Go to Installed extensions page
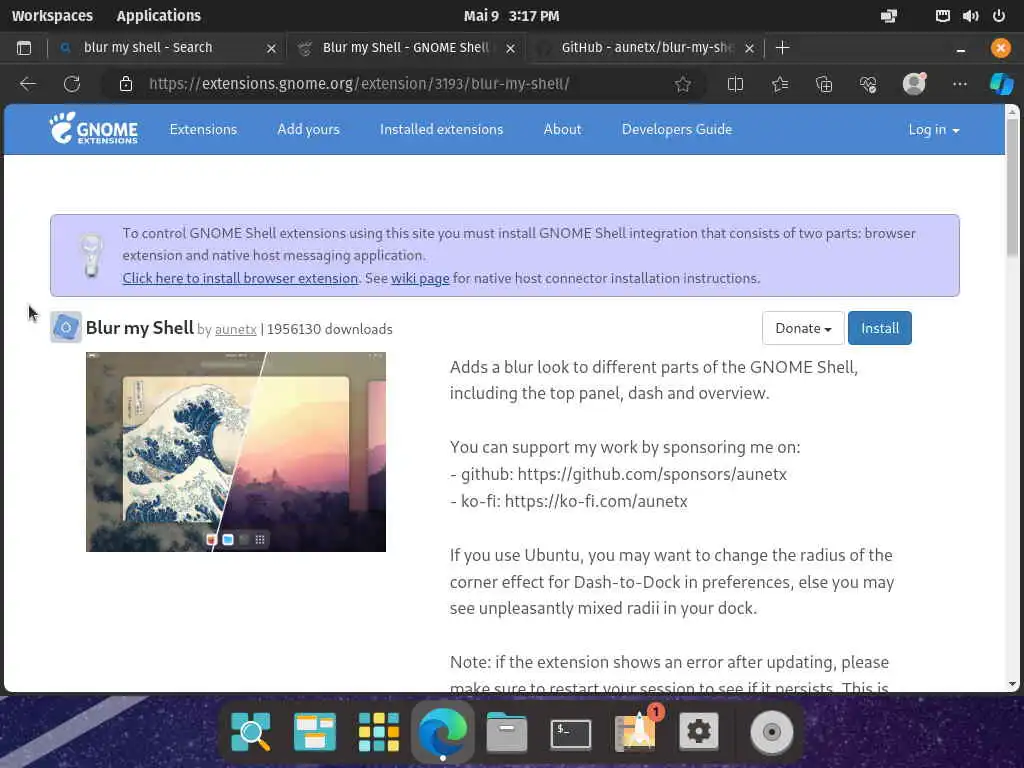 coord(441,129)
